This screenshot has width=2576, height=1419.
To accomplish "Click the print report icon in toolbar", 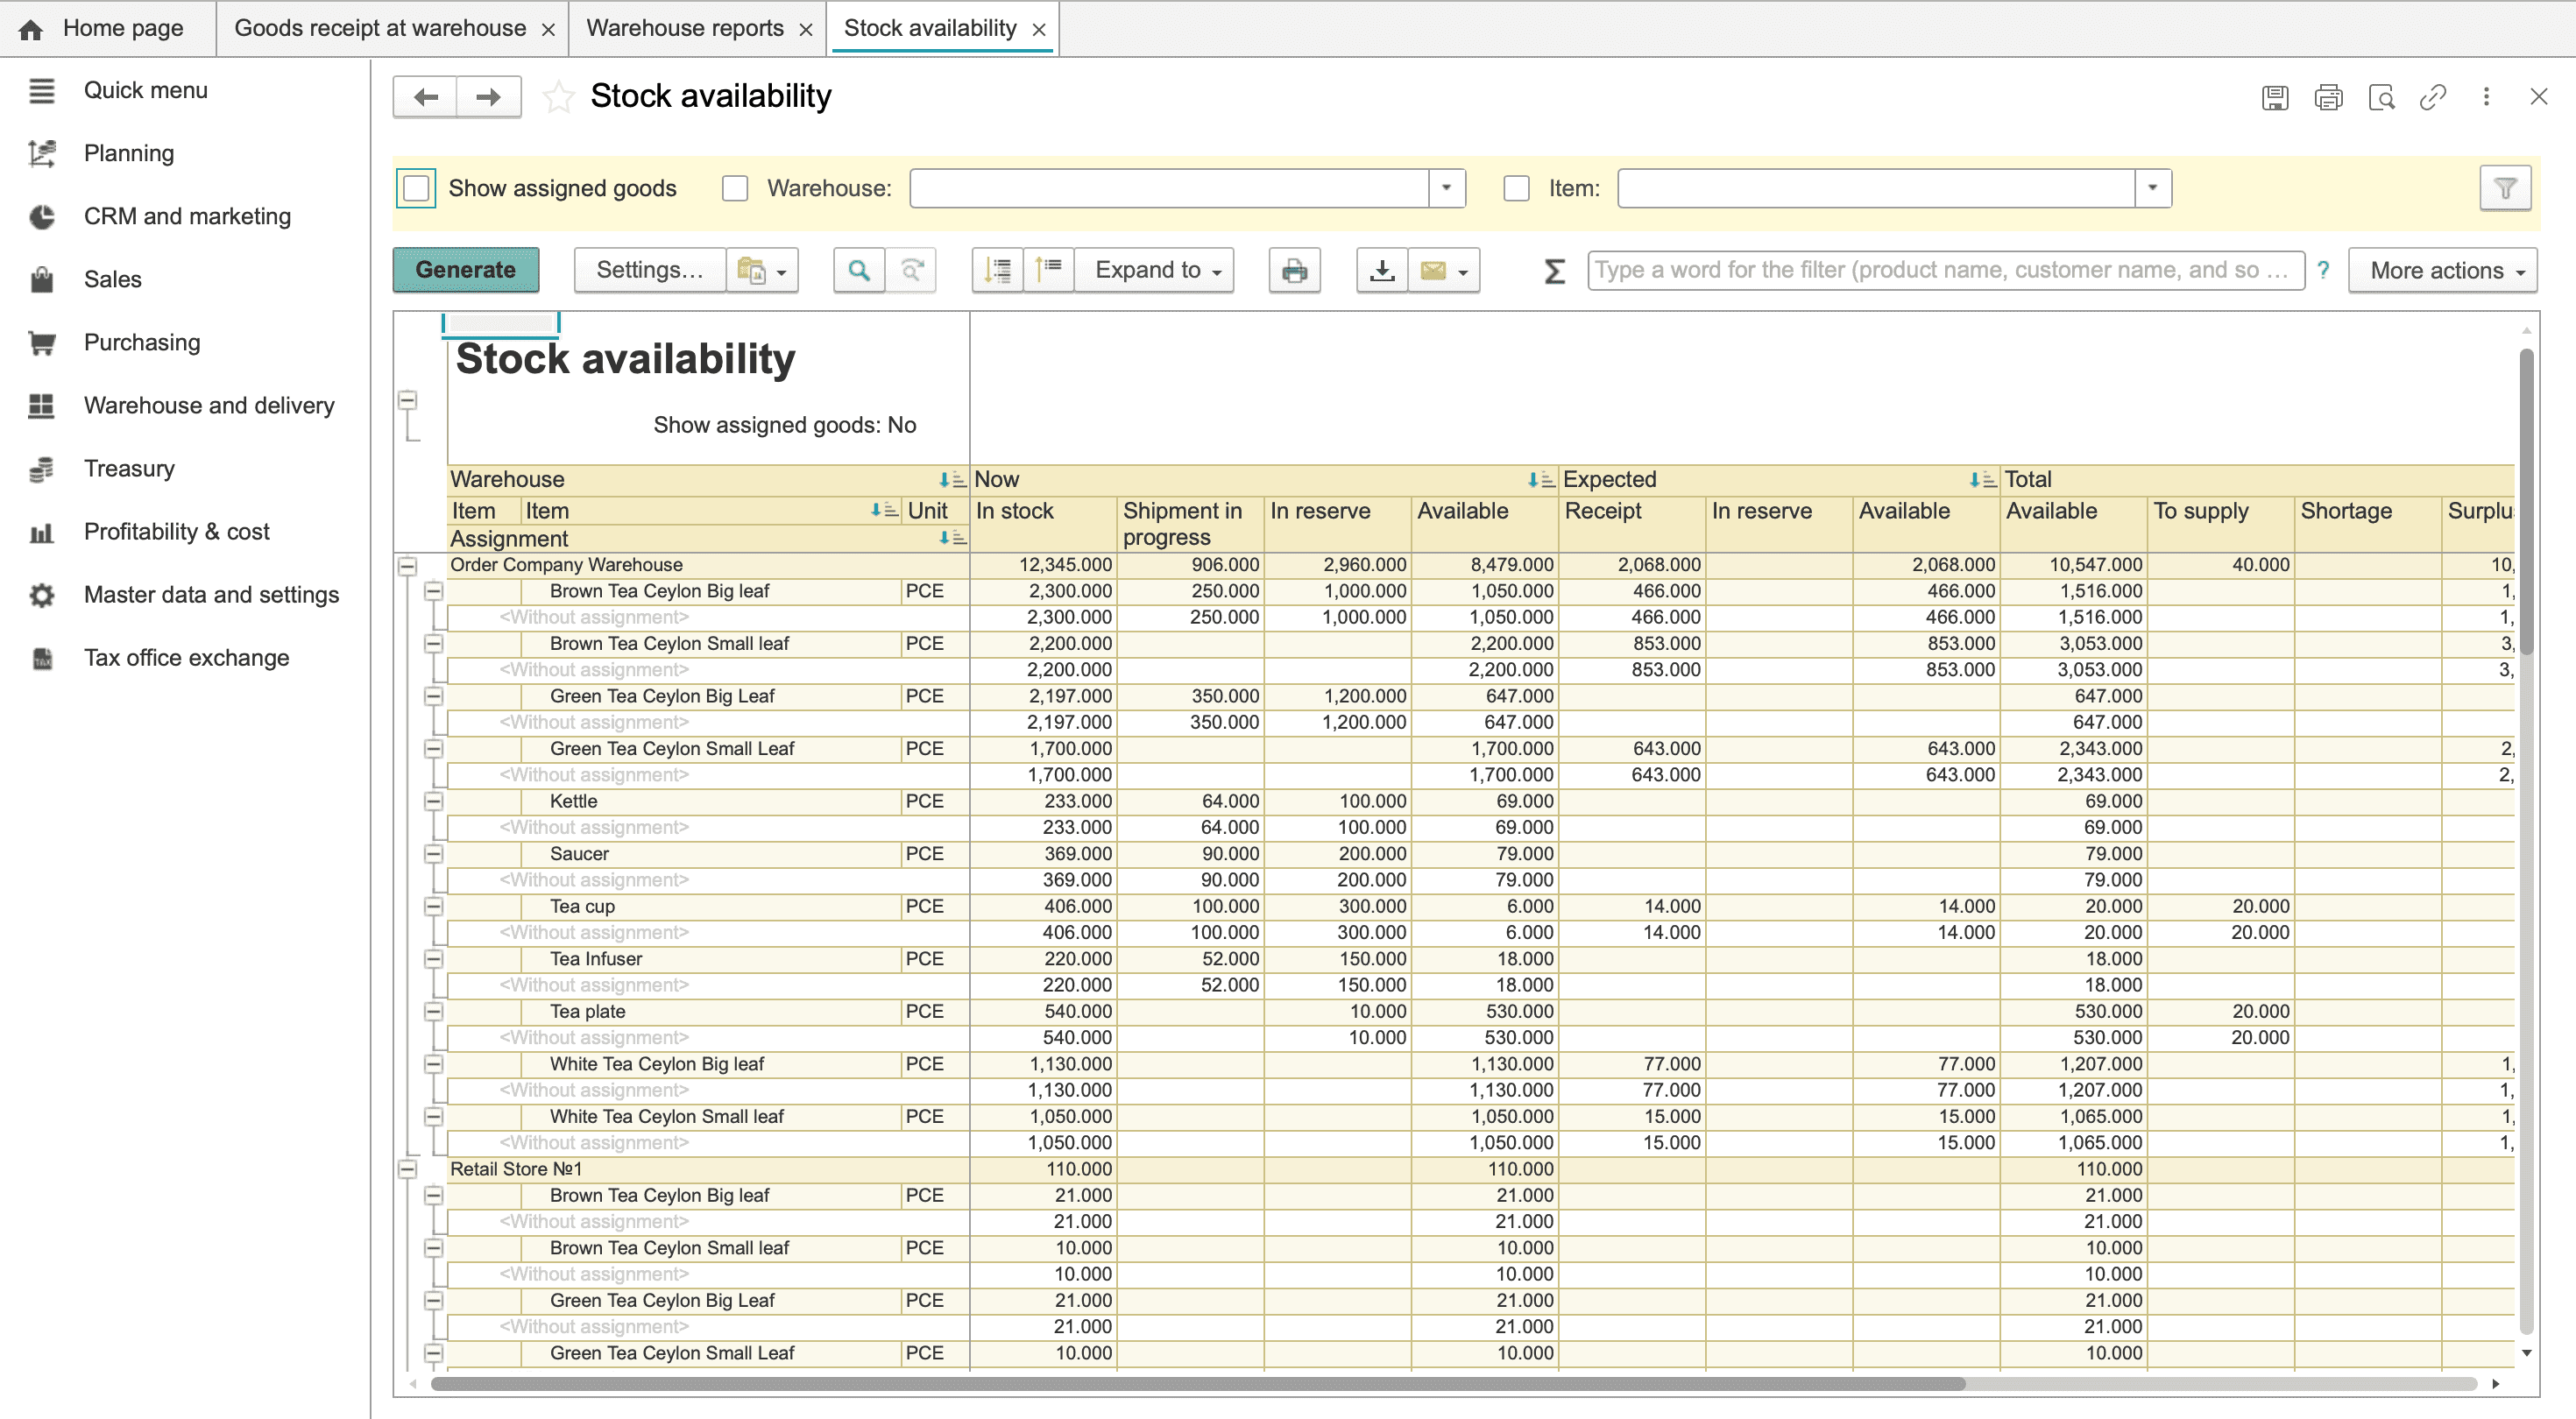I will coord(1294,270).
